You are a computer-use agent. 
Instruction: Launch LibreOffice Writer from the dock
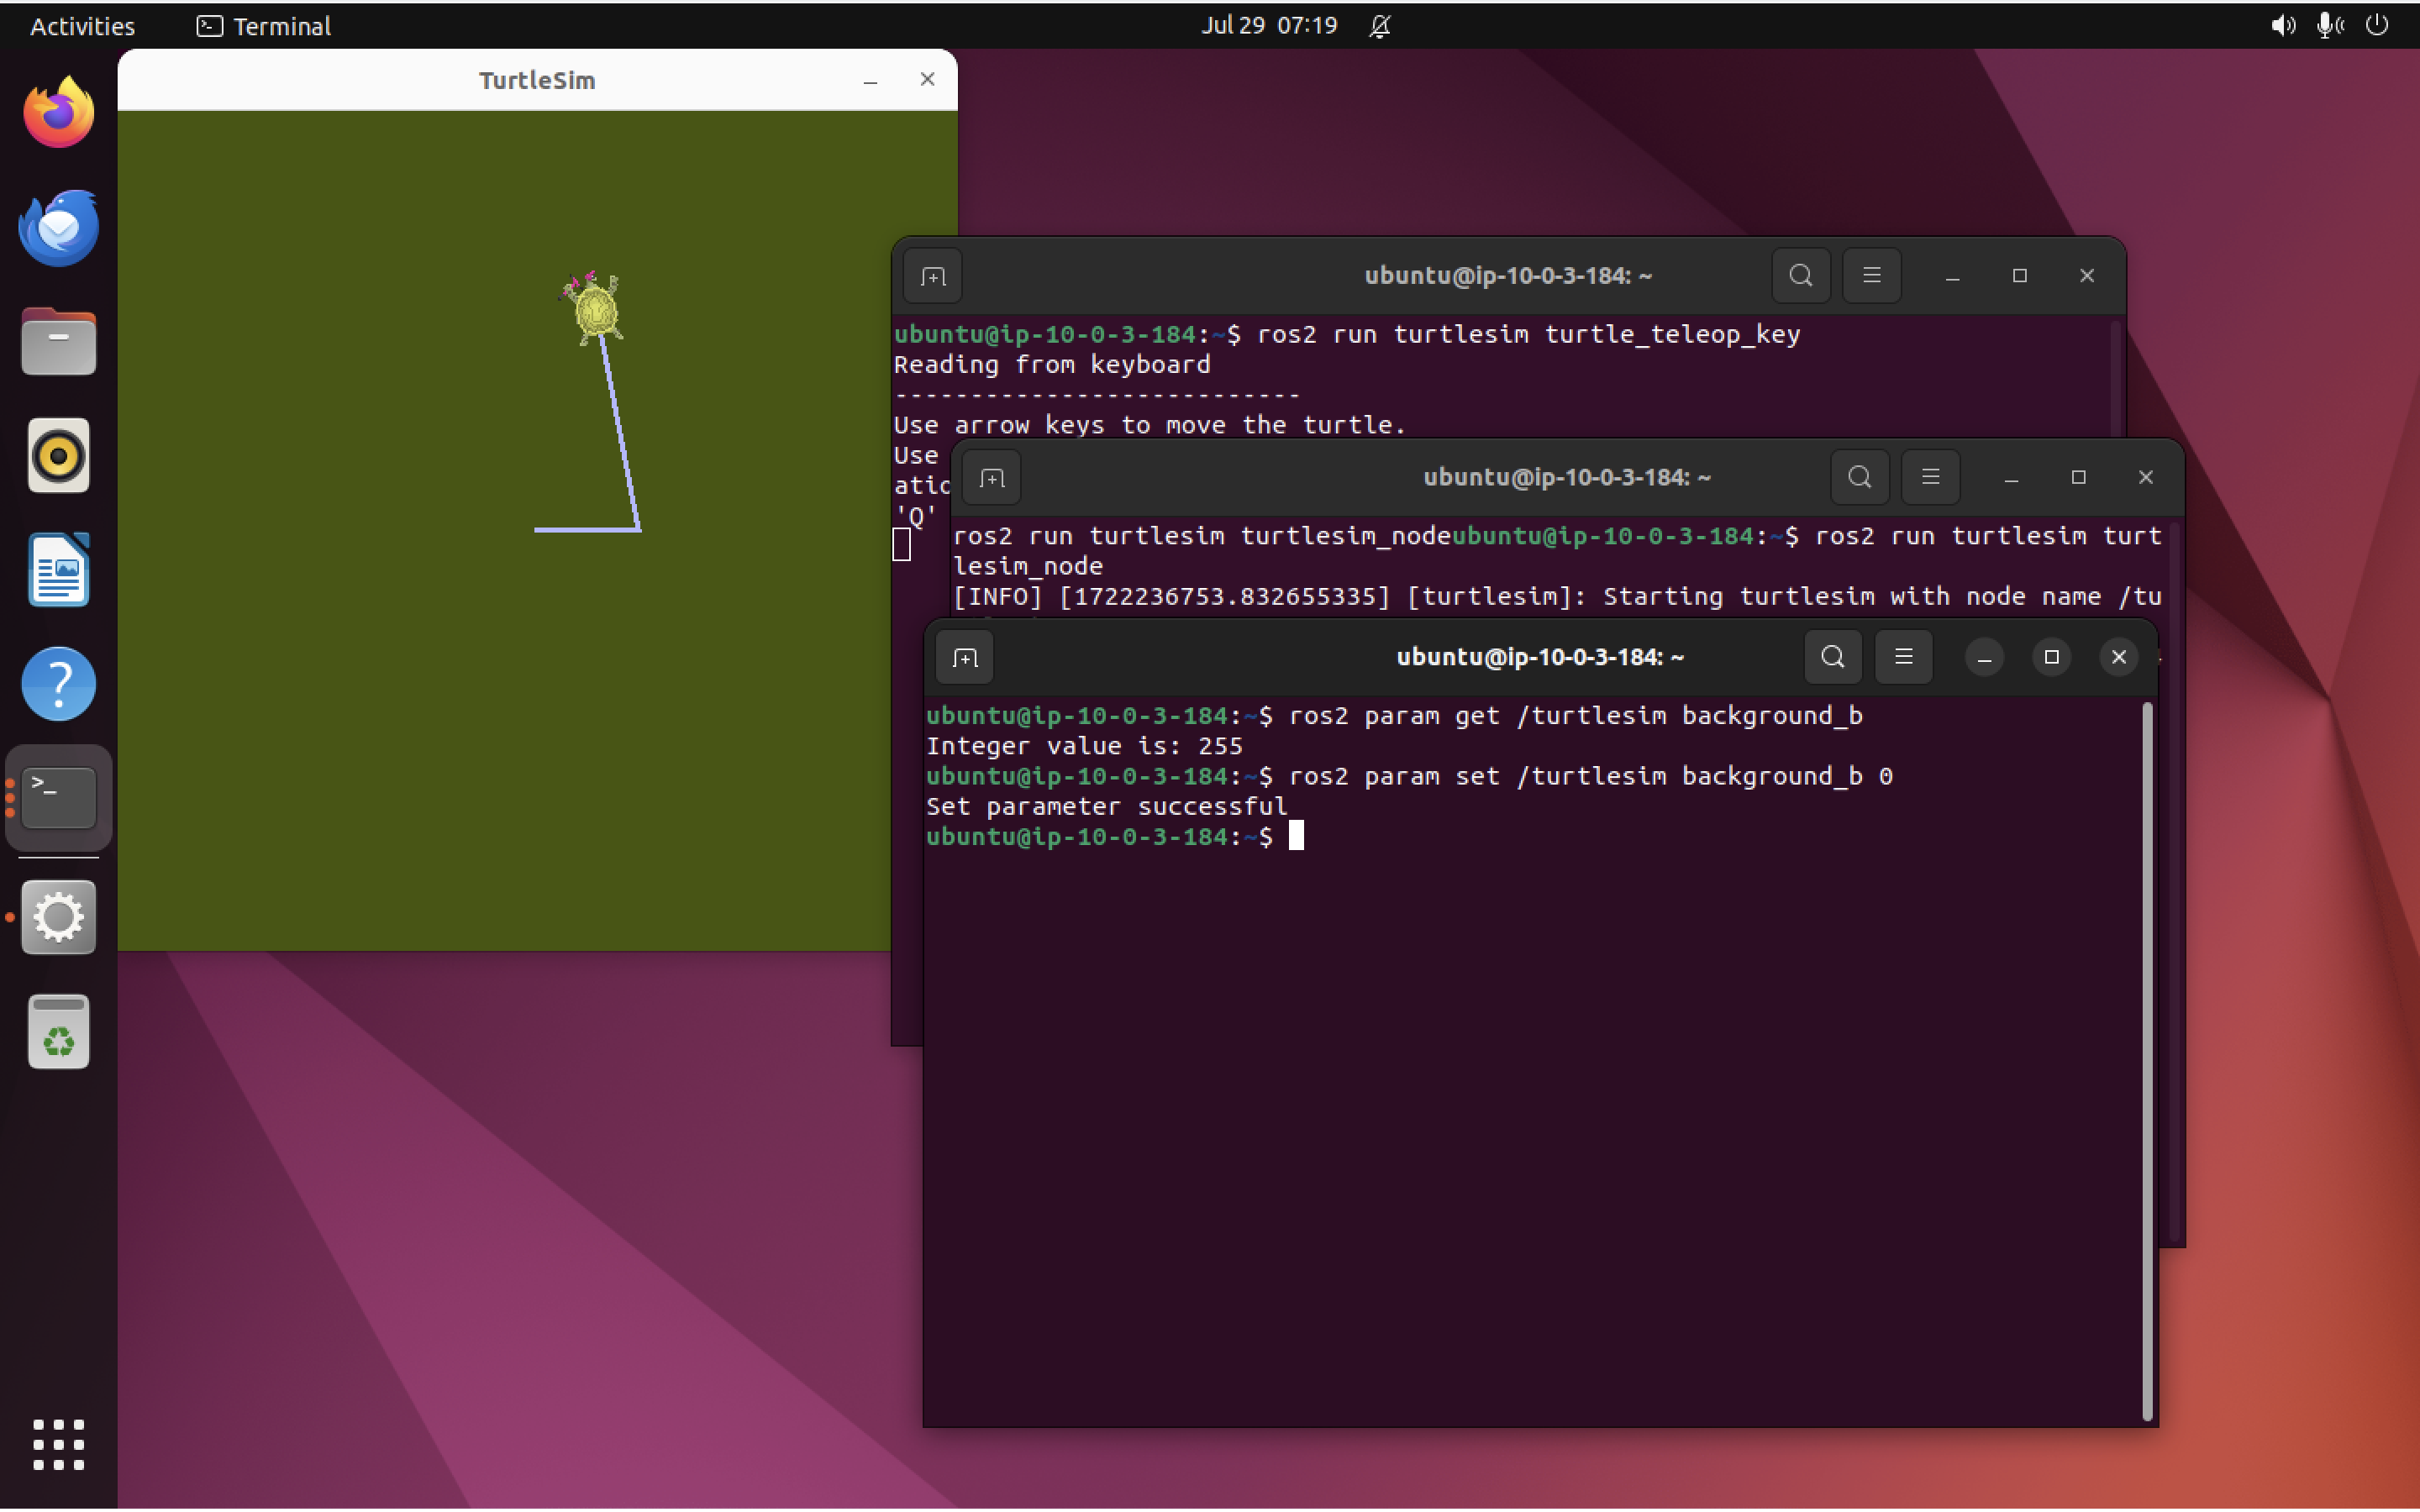tap(58, 570)
